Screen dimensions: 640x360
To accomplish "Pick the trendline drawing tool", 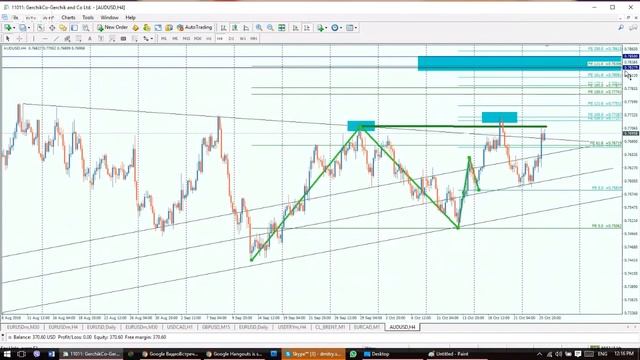I will (x=56, y=38).
